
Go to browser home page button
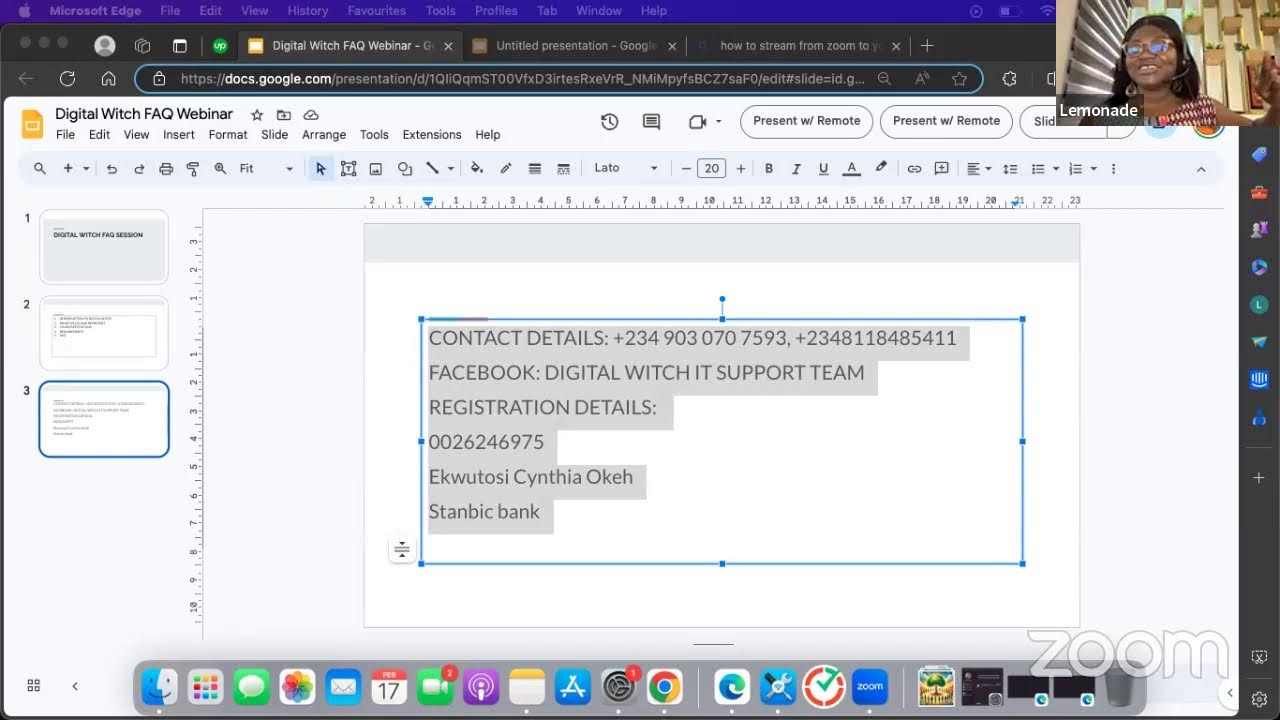109,79
